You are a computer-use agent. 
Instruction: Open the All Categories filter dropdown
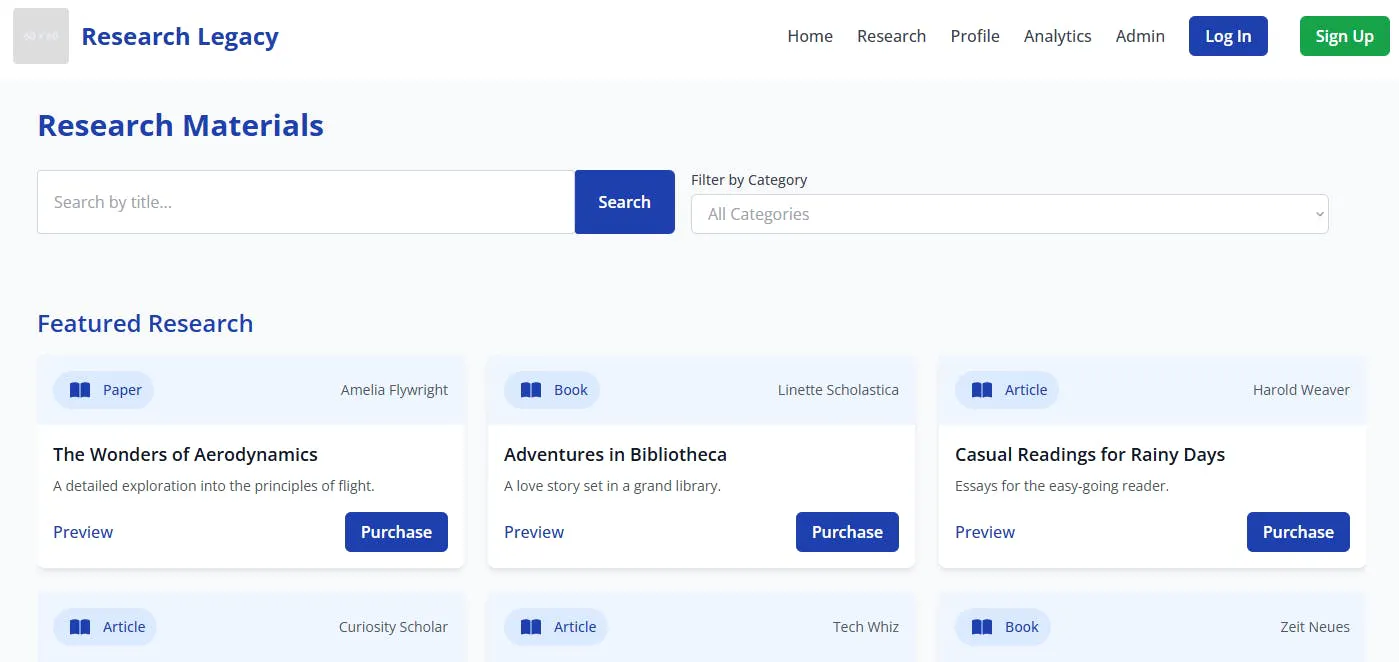pyautogui.click(x=1010, y=214)
